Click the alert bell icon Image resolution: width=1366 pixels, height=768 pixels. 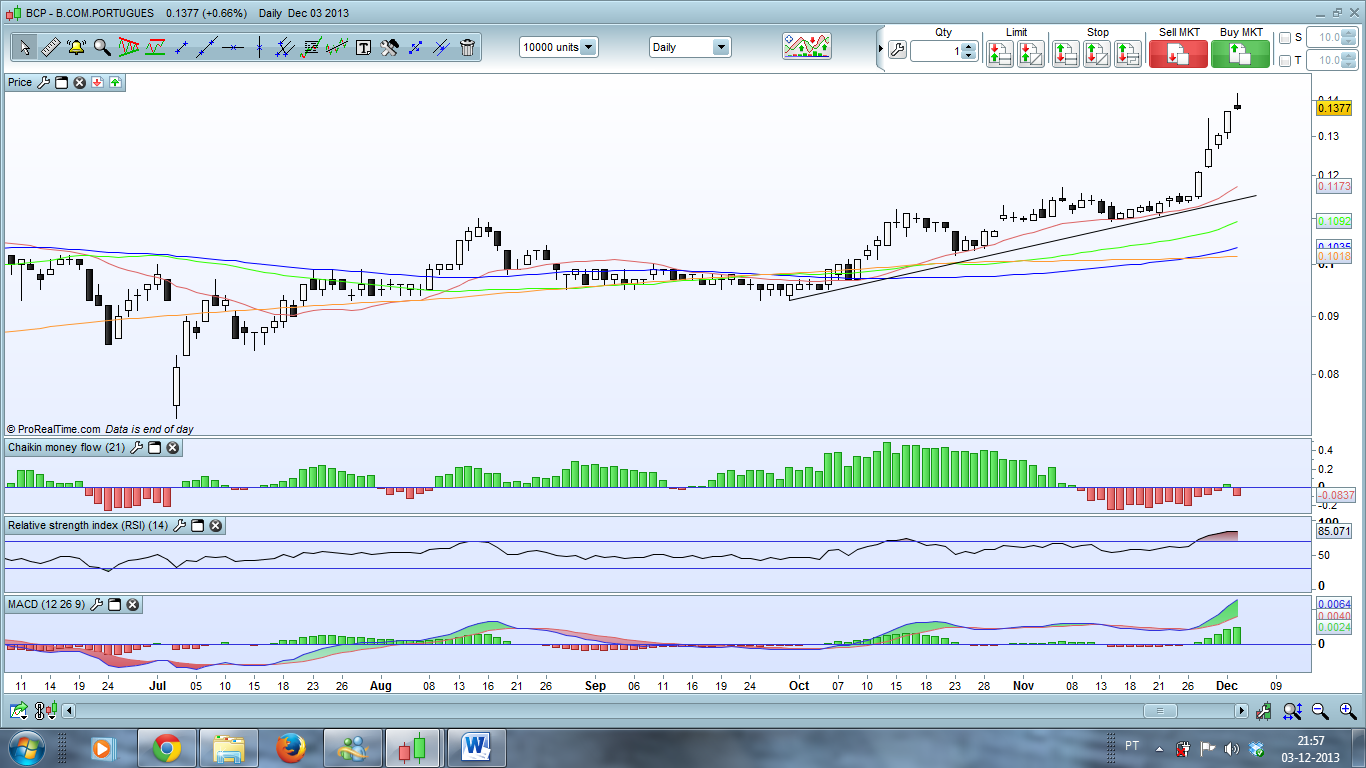[76, 47]
